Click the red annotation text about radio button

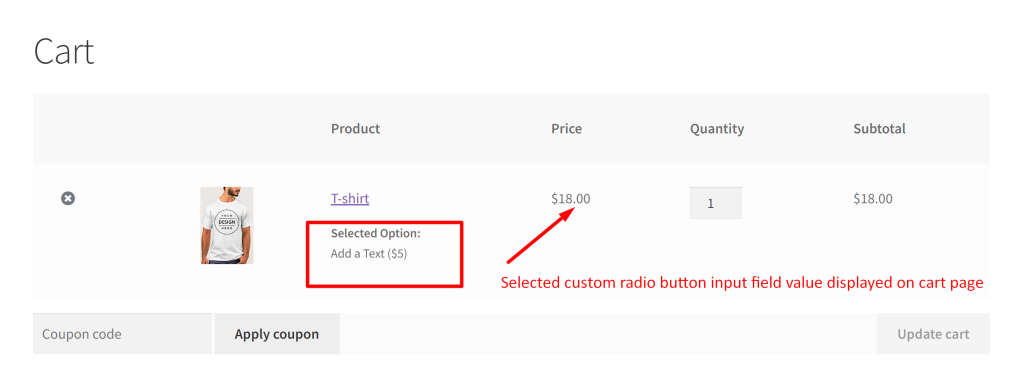[x=742, y=283]
